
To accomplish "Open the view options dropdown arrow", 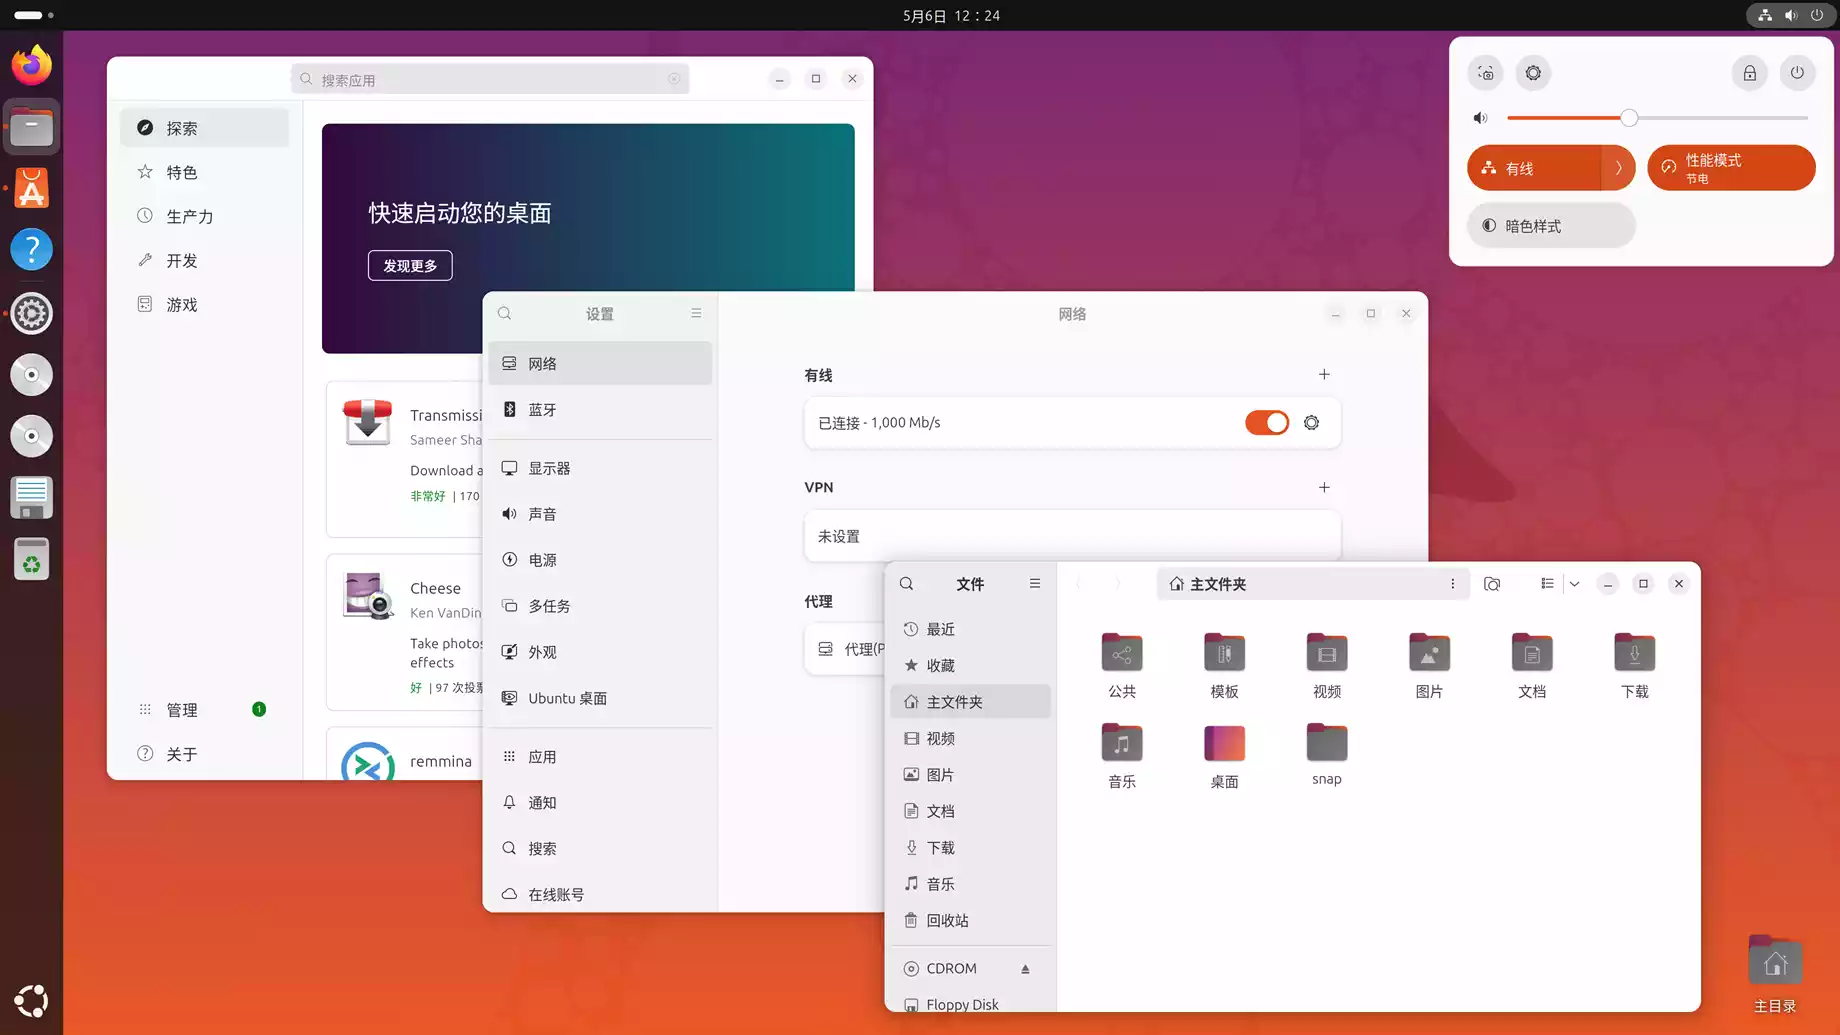I will click(x=1574, y=584).
